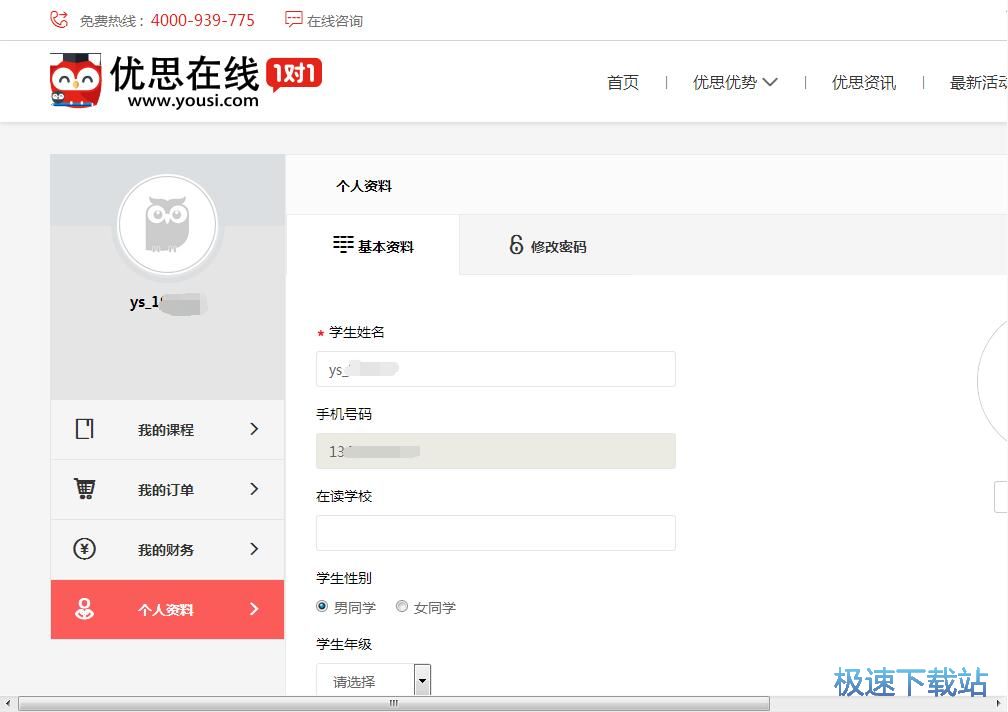
Task: Switch to the 修改密码 tab
Action: coord(548,245)
